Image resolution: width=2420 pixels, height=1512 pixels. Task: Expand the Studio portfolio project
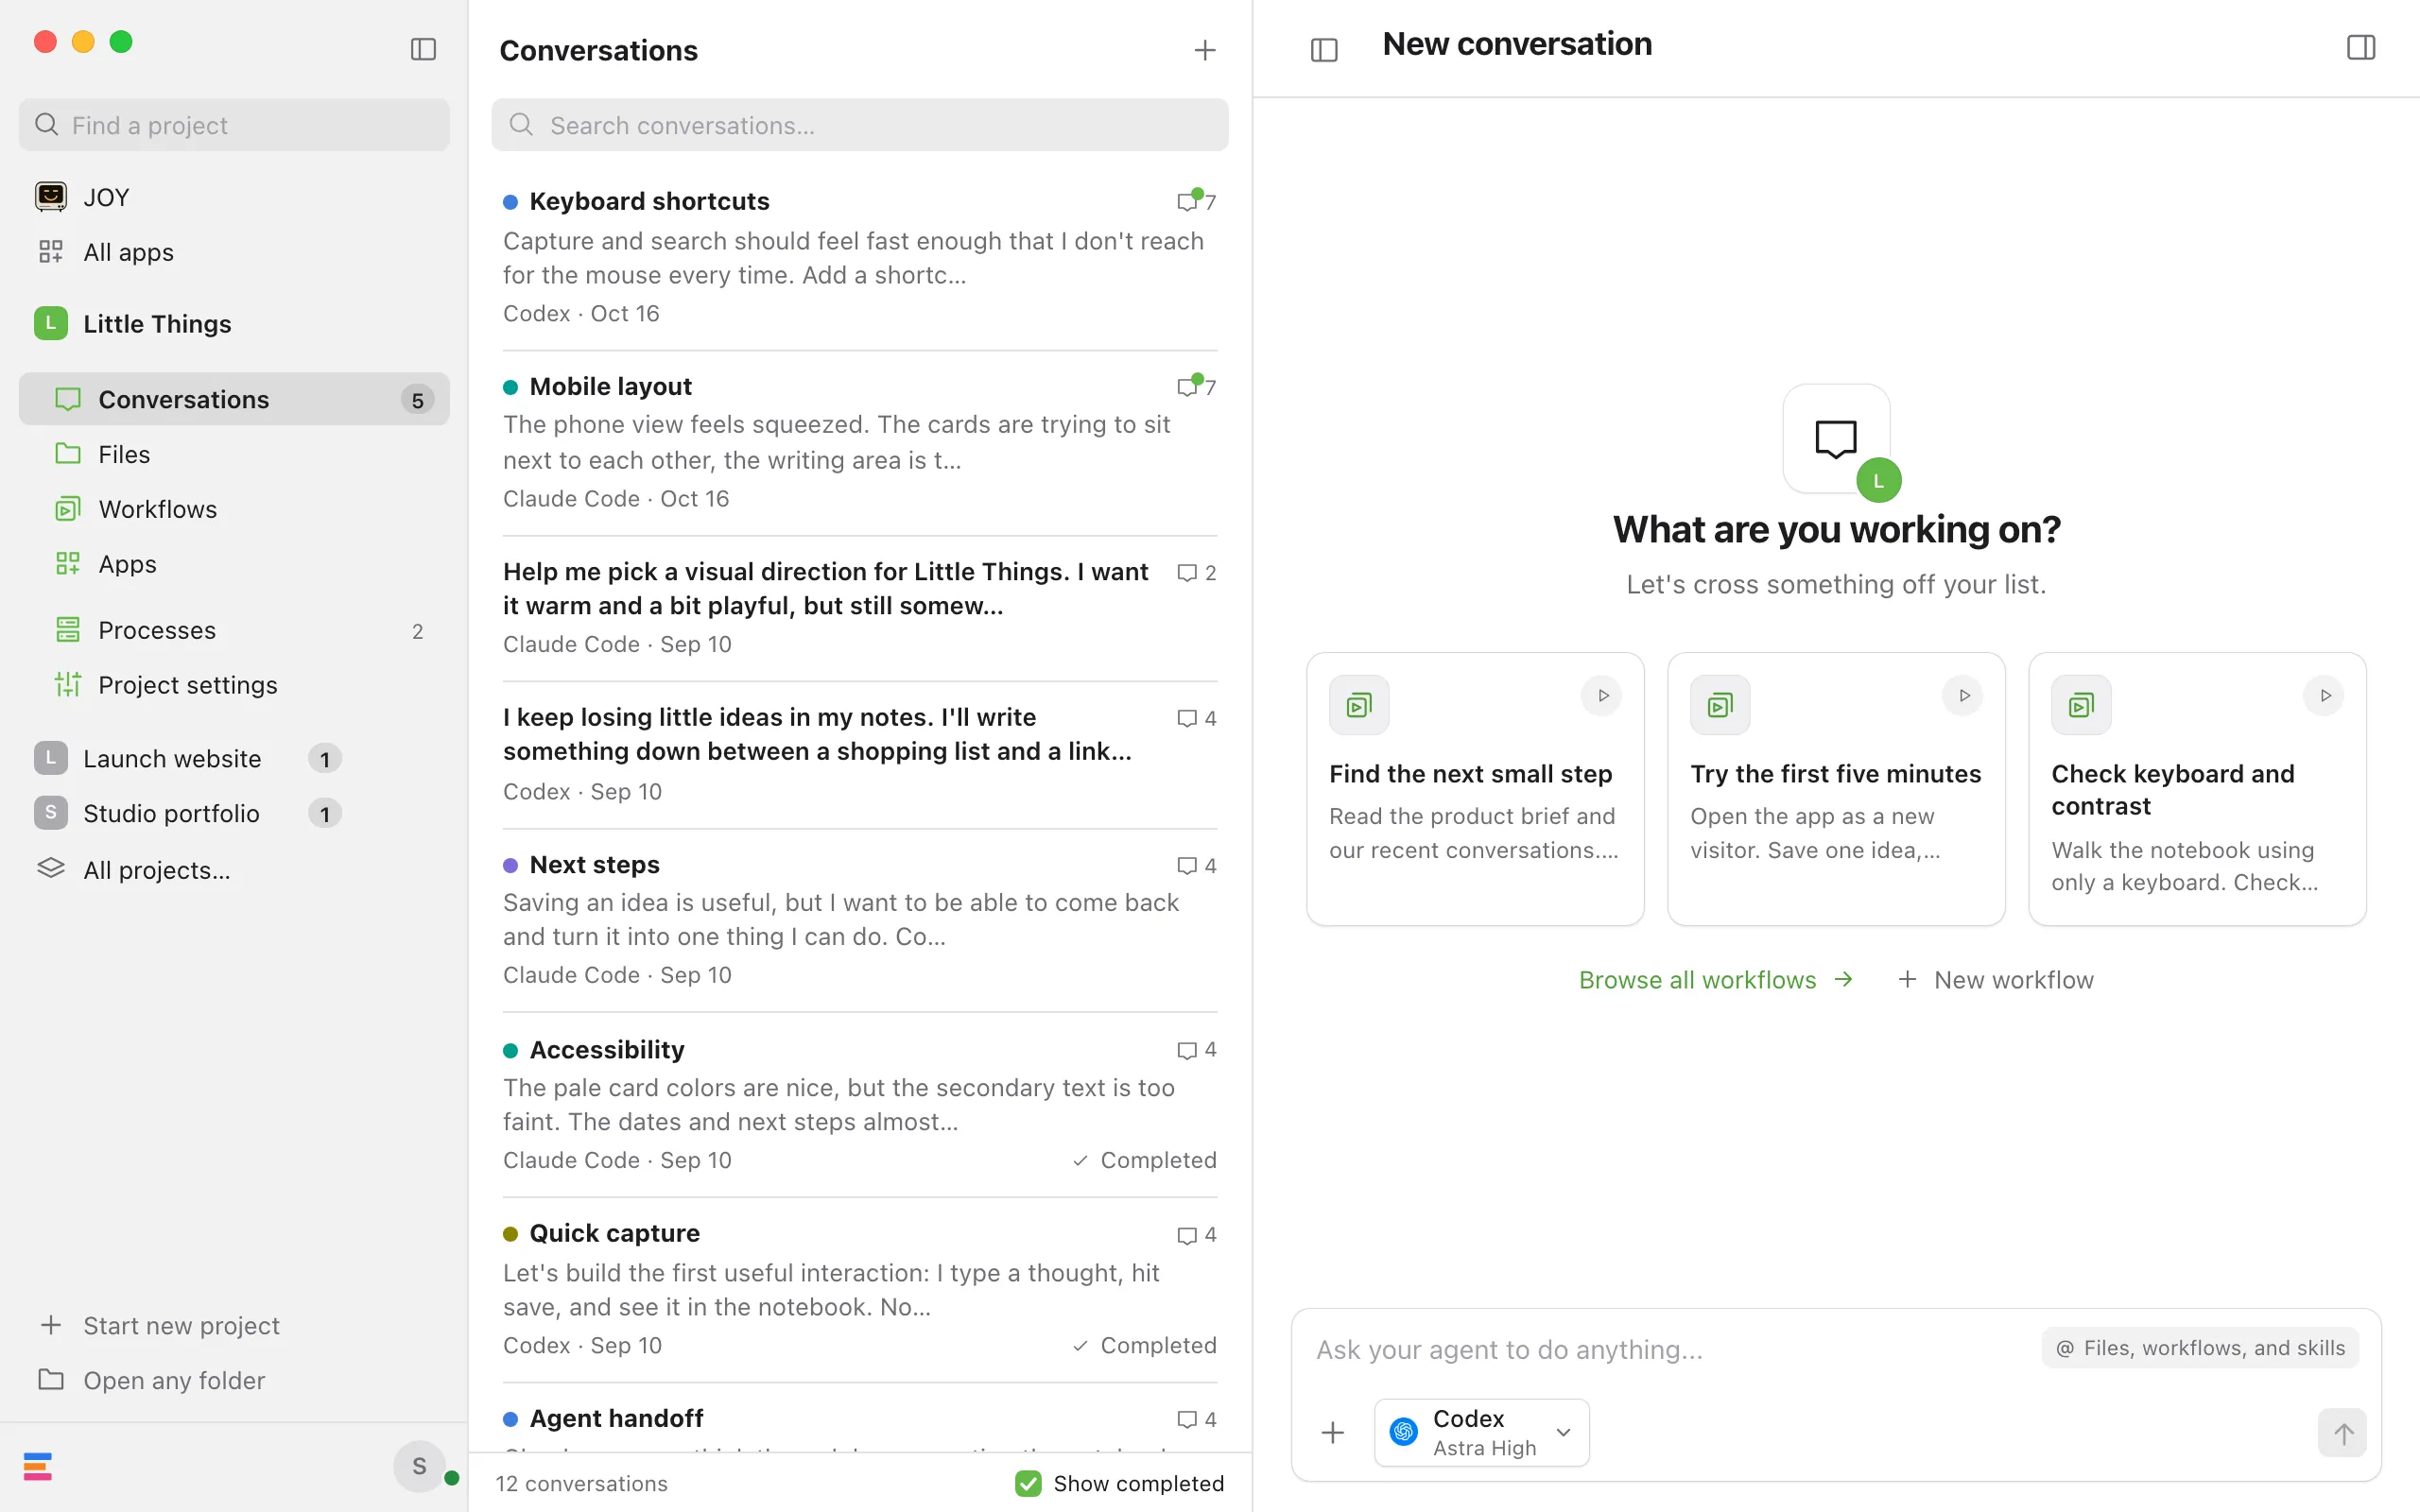[x=234, y=813]
